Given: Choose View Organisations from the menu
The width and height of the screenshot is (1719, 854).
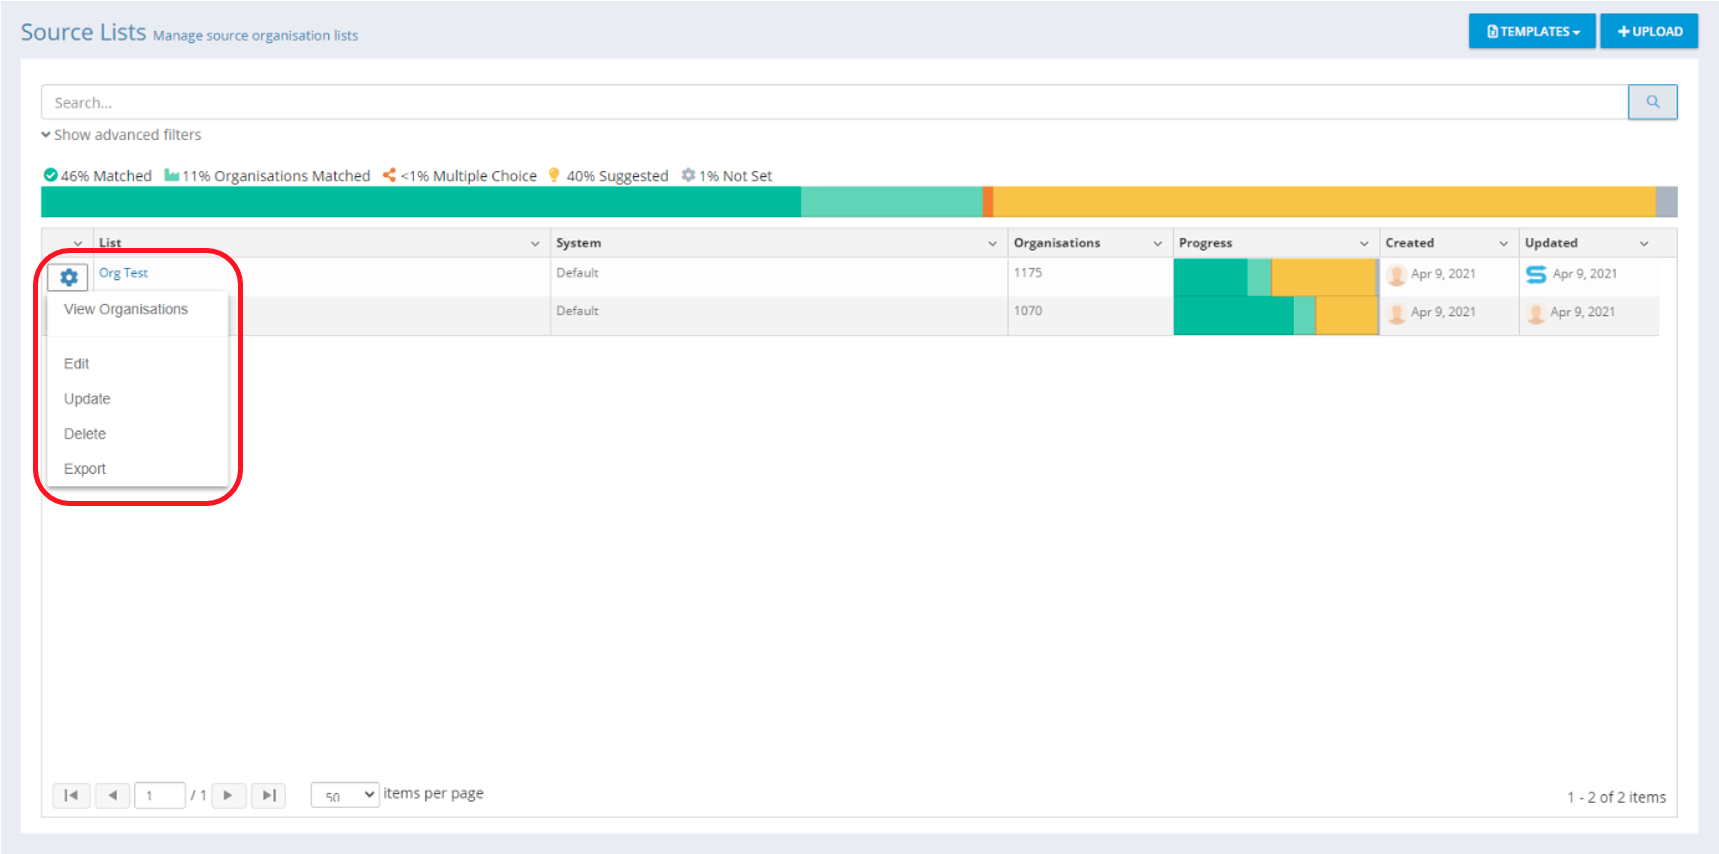Looking at the screenshot, I should tap(126, 309).
